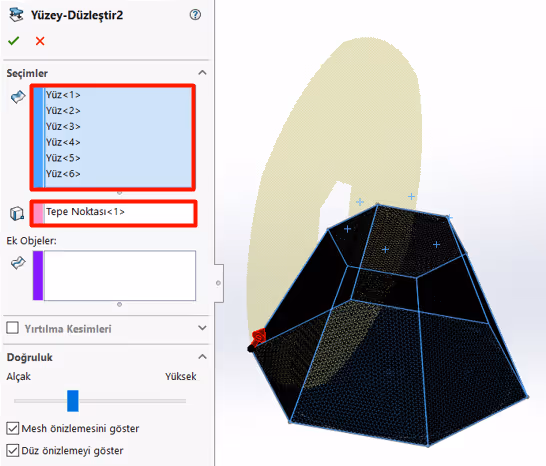Image resolution: width=546 pixels, height=466 pixels.
Task: Select Yüz<2> in the selection list
Action: pos(63,110)
